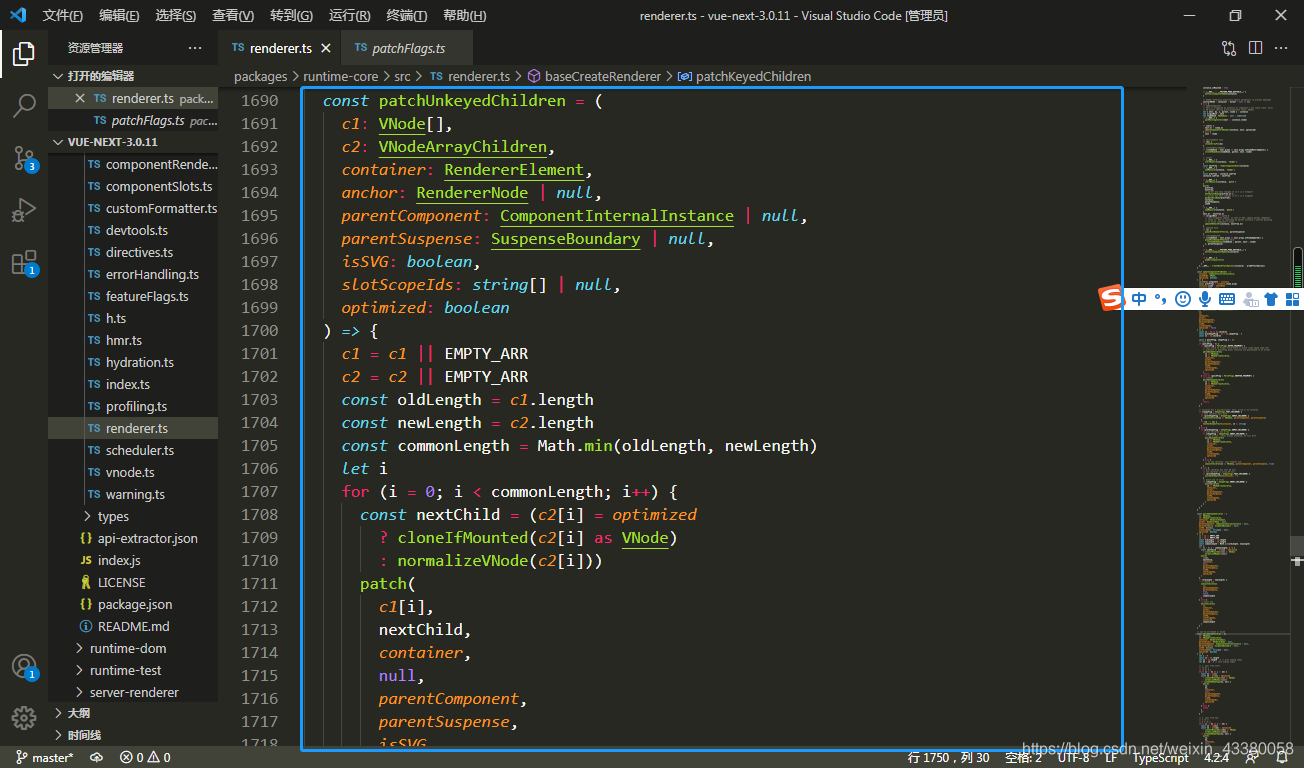
Task: Click runtime-core in breadcrumbs
Action: pos(340,76)
